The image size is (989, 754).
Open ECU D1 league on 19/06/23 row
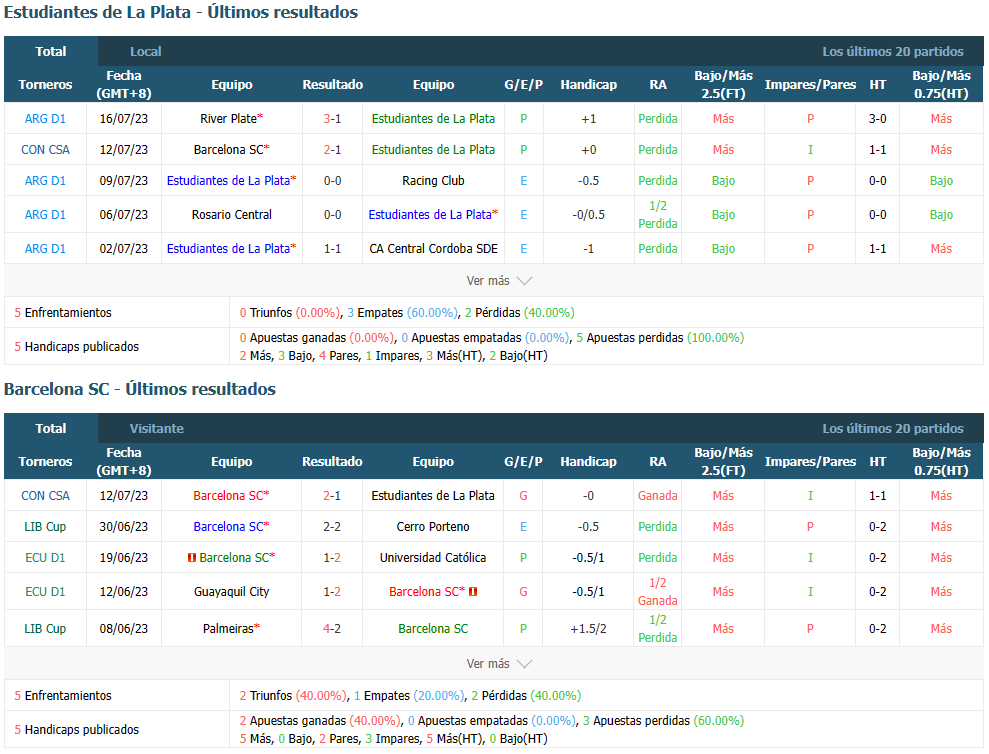[x=45, y=558]
